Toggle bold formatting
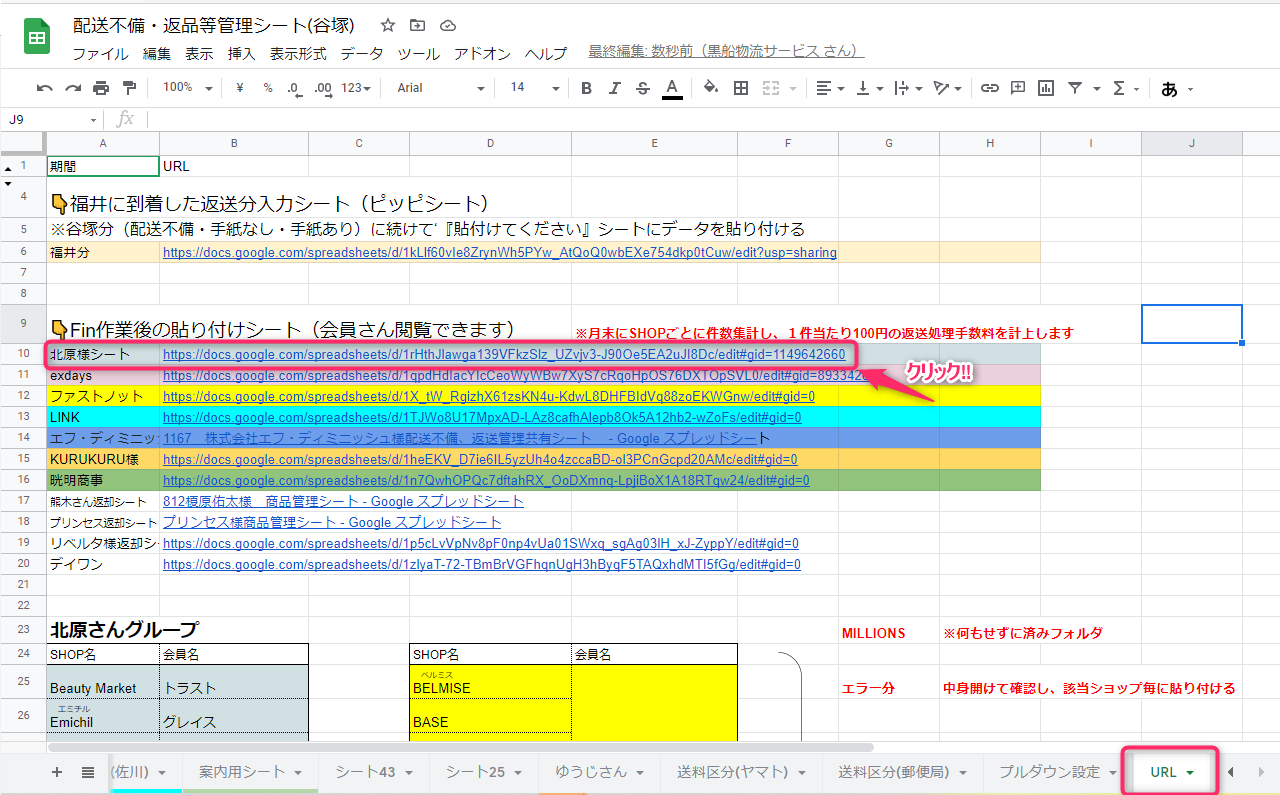The width and height of the screenshot is (1280, 795). 587,88
